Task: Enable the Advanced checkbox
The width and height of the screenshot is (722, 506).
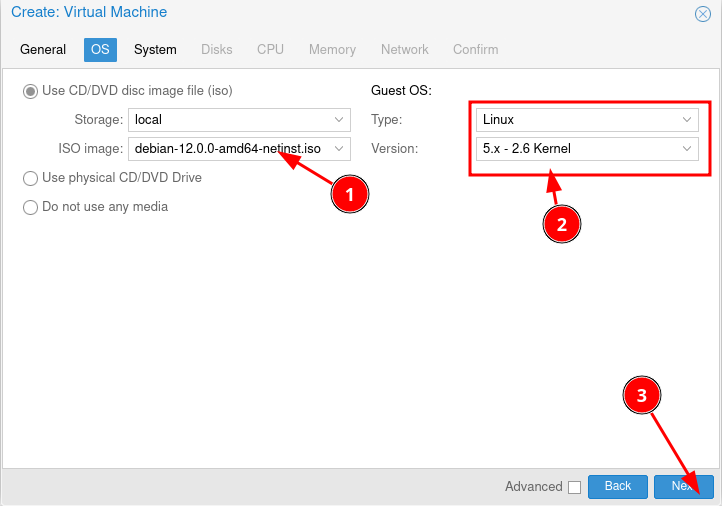Action: [x=574, y=487]
